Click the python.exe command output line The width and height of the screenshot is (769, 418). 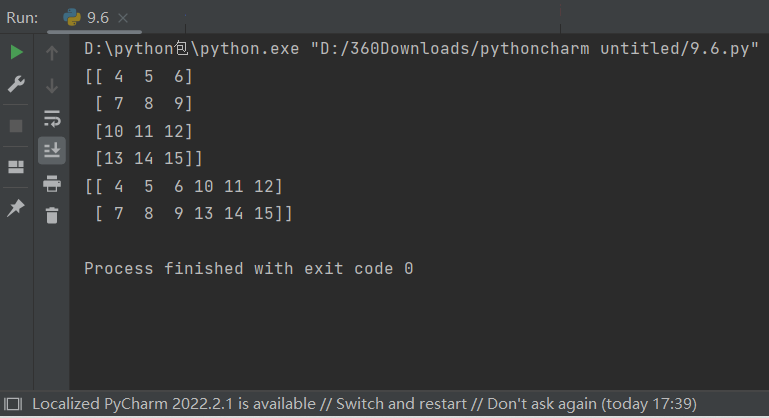pos(421,49)
